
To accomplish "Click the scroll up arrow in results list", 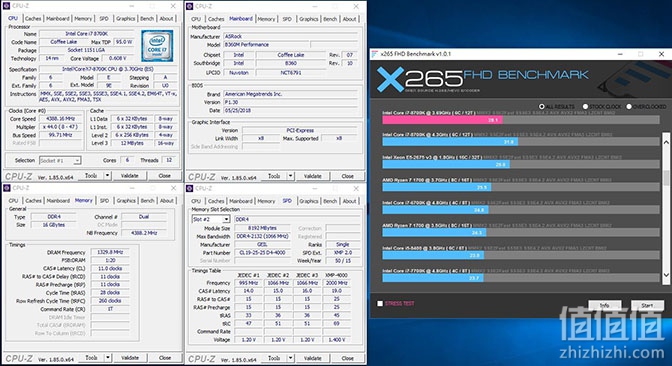I will [666, 142].
